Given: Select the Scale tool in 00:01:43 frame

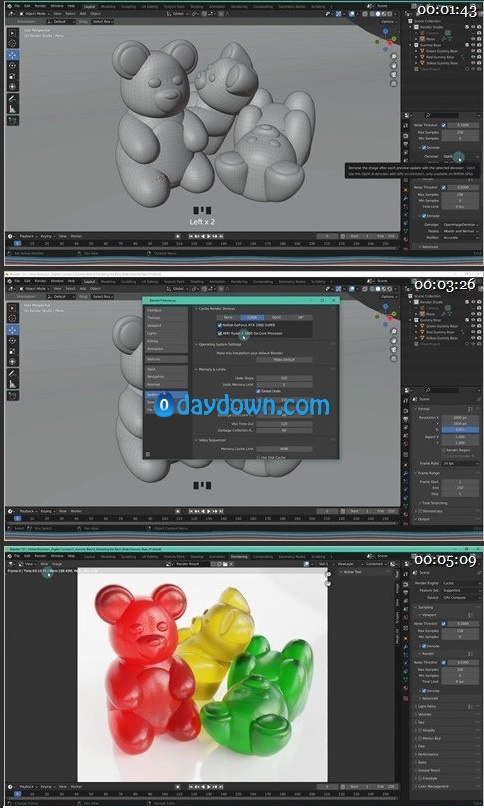Looking at the screenshot, I should point(12,76).
